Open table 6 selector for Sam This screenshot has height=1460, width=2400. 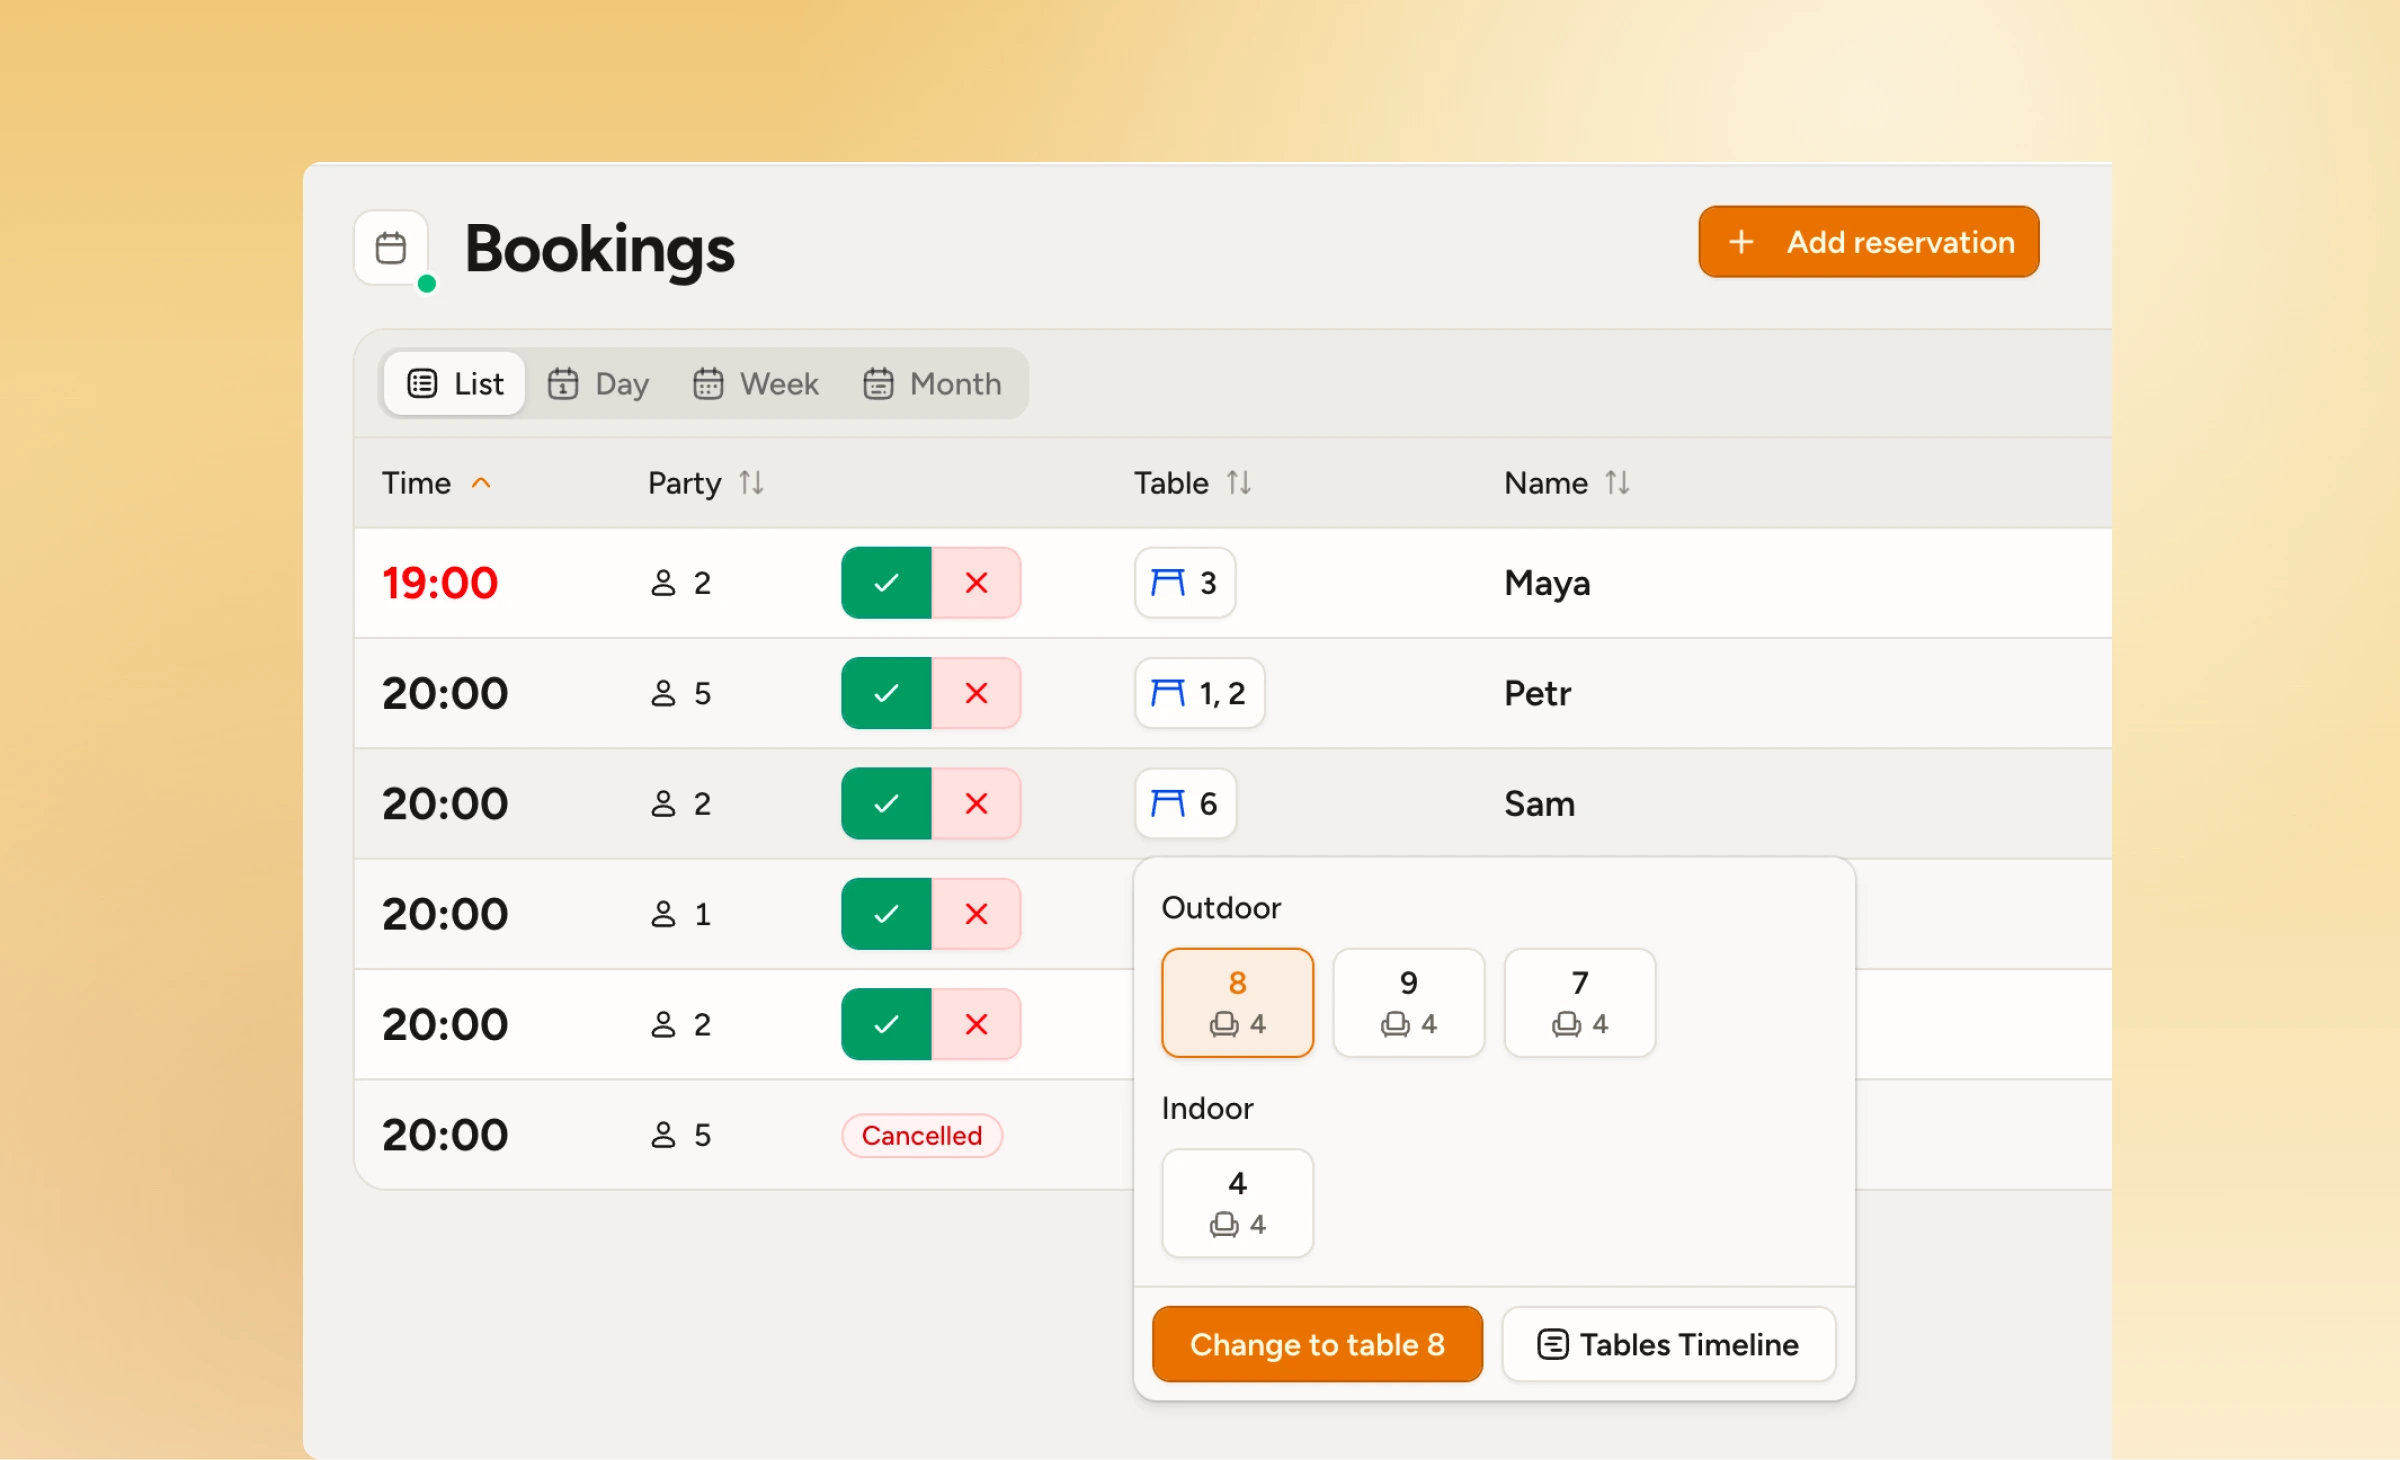pos(1185,803)
